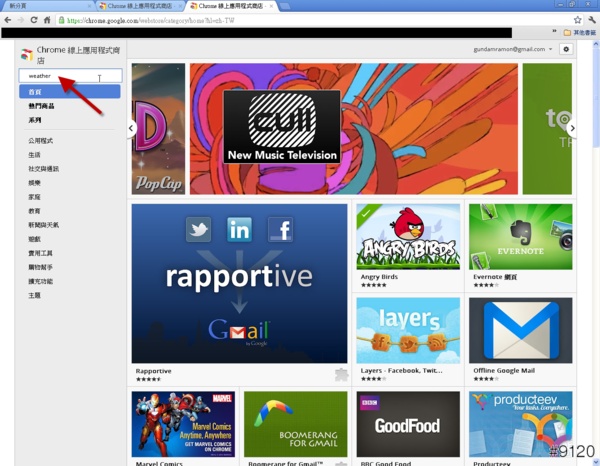600x466 pixels.
Task: Open the 熱門商品 category
Action: tap(43, 106)
